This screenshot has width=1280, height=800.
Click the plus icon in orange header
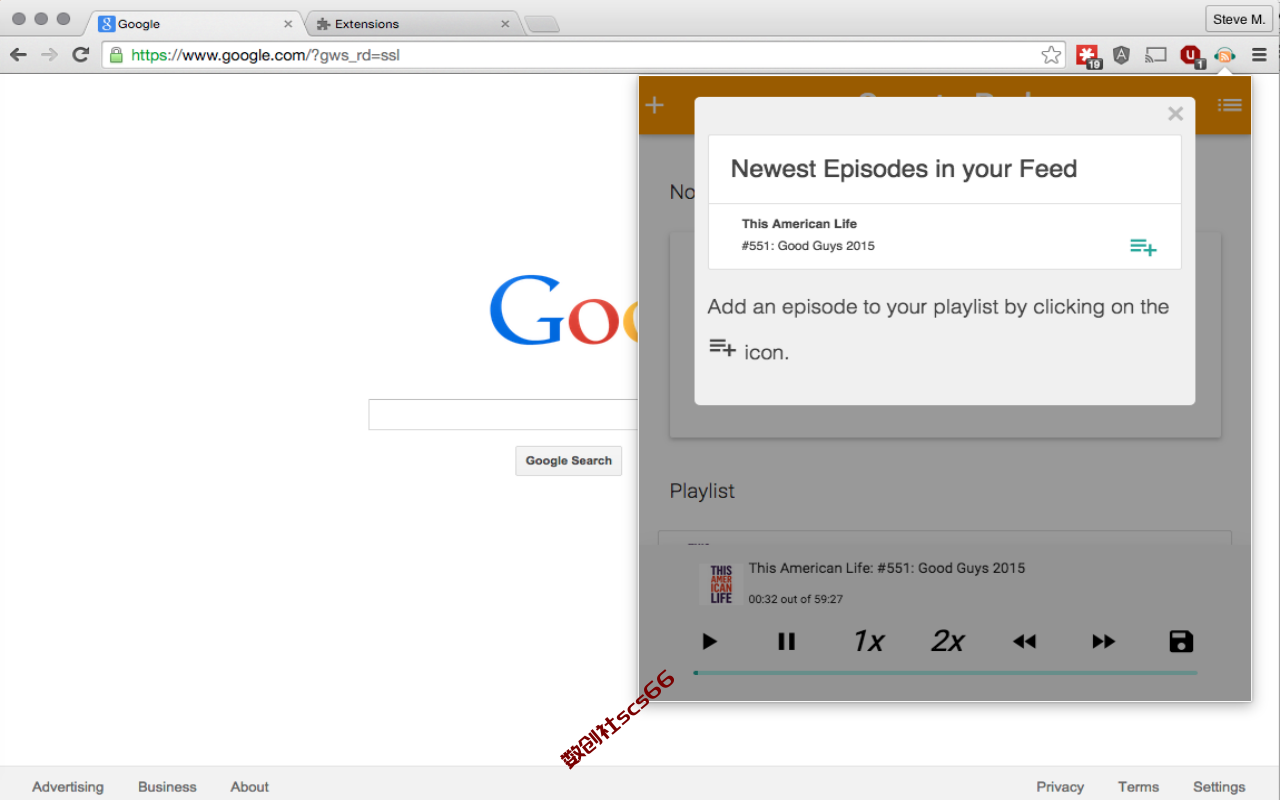(655, 105)
